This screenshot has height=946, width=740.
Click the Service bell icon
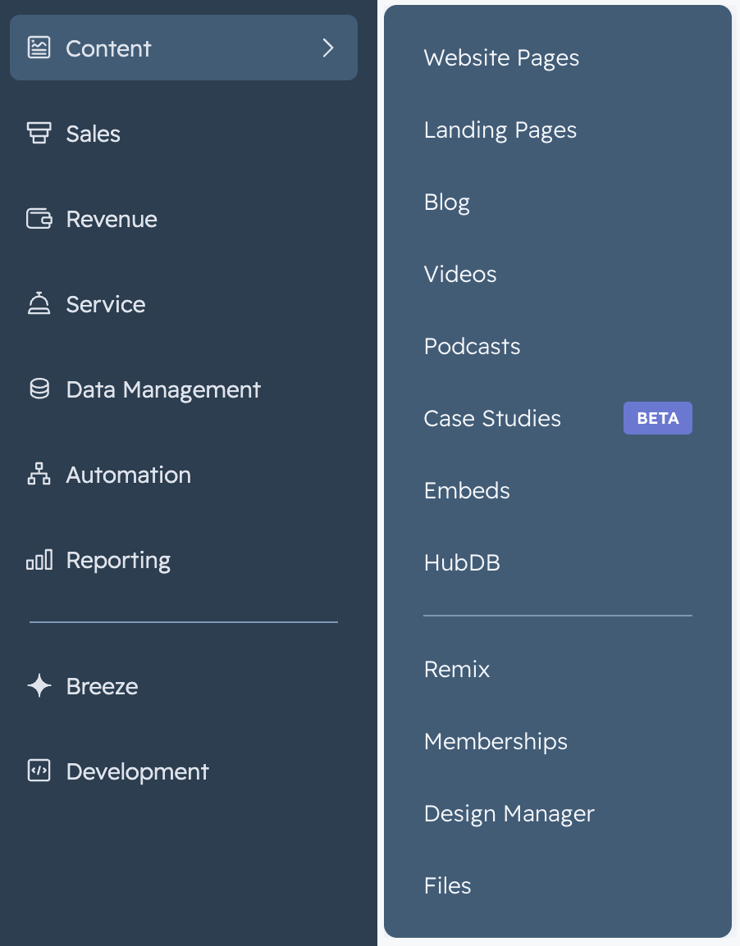point(39,303)
